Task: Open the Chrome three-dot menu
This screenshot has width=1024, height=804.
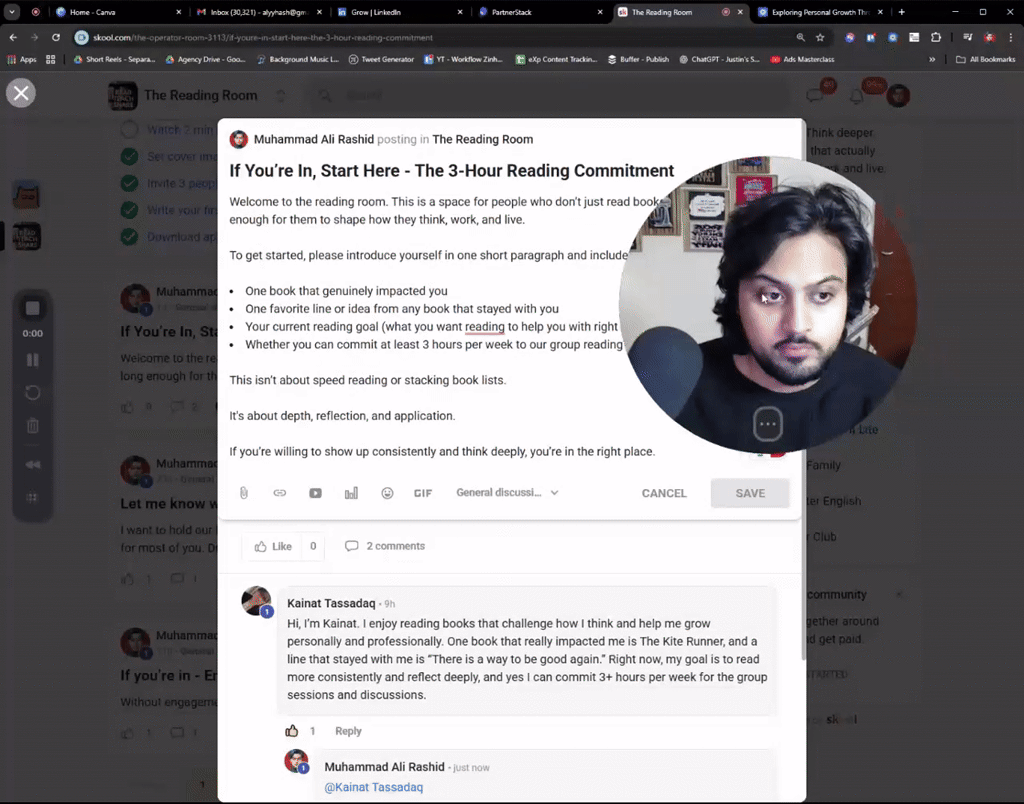Action: [1010, 37]
